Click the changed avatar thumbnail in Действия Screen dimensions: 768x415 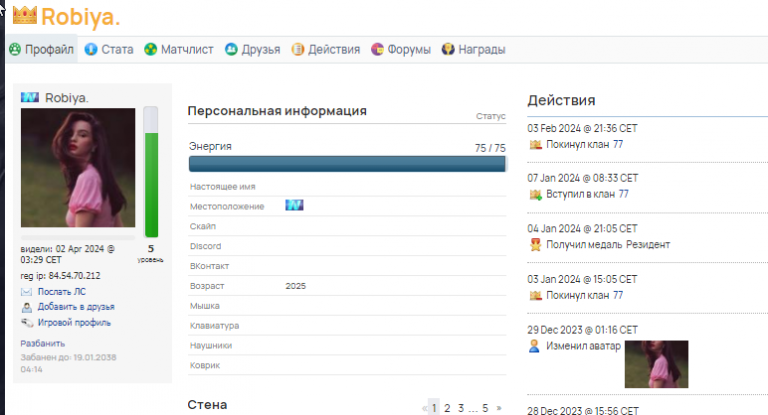click(656, 365)
